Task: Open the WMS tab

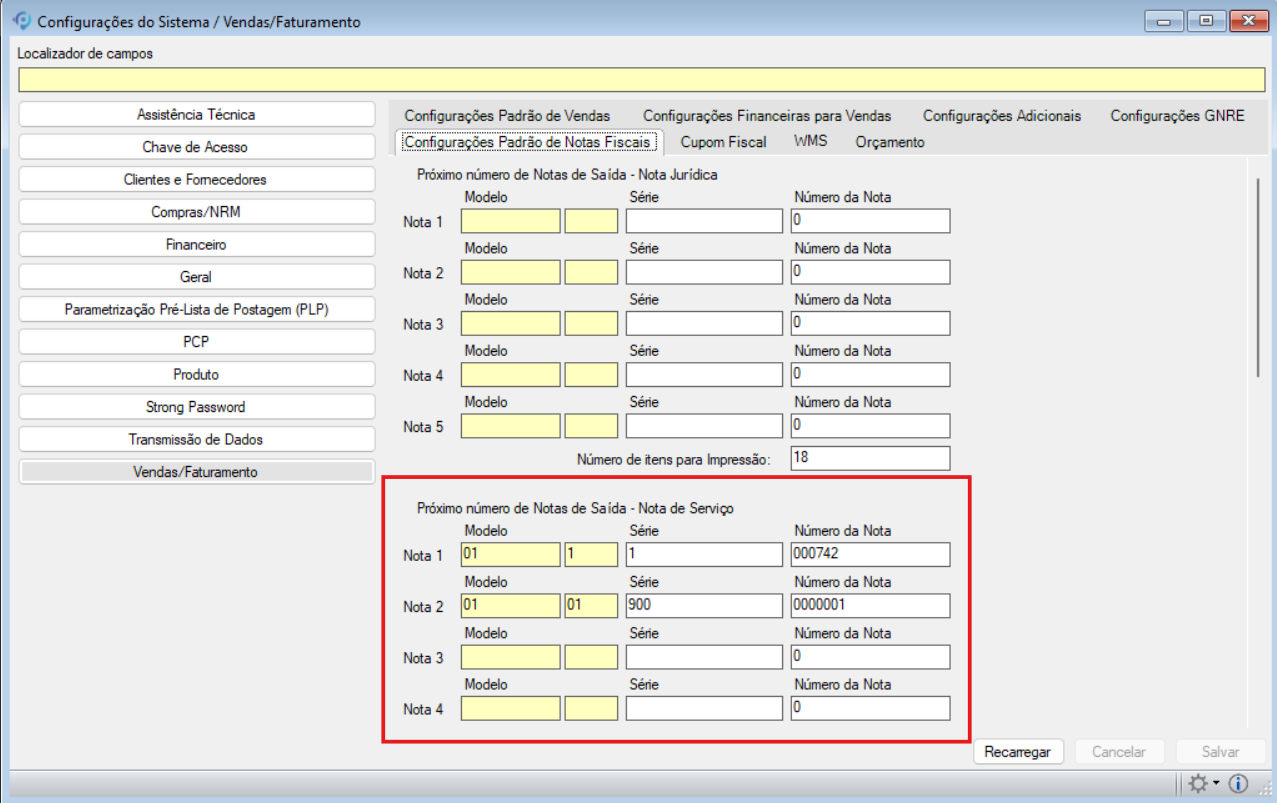Action: tap(810, 142)
